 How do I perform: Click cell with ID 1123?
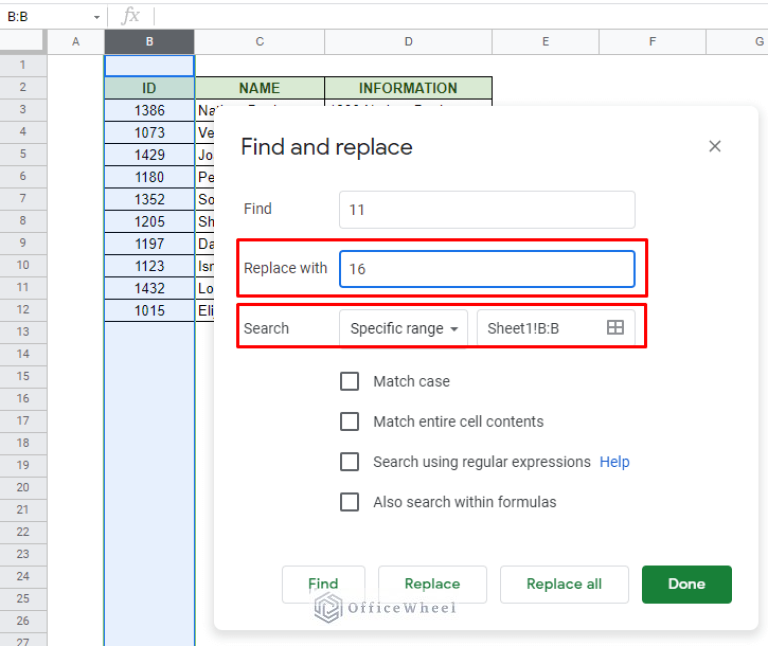coord(149,266)
